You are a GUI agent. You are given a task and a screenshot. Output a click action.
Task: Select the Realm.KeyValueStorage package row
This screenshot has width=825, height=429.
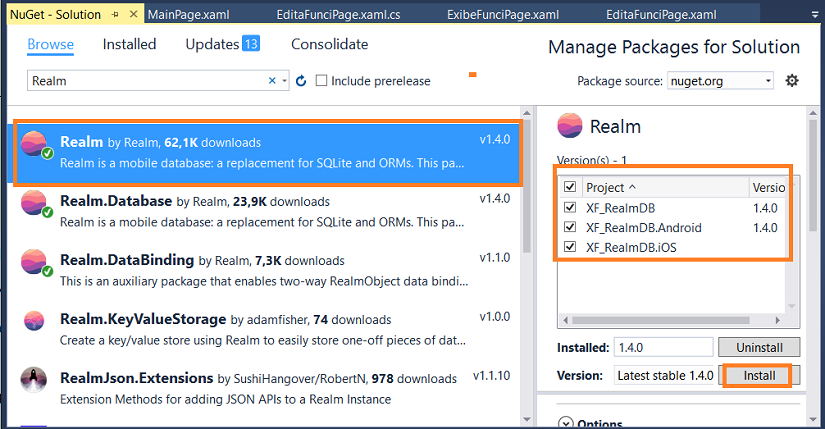pos(266,330)
